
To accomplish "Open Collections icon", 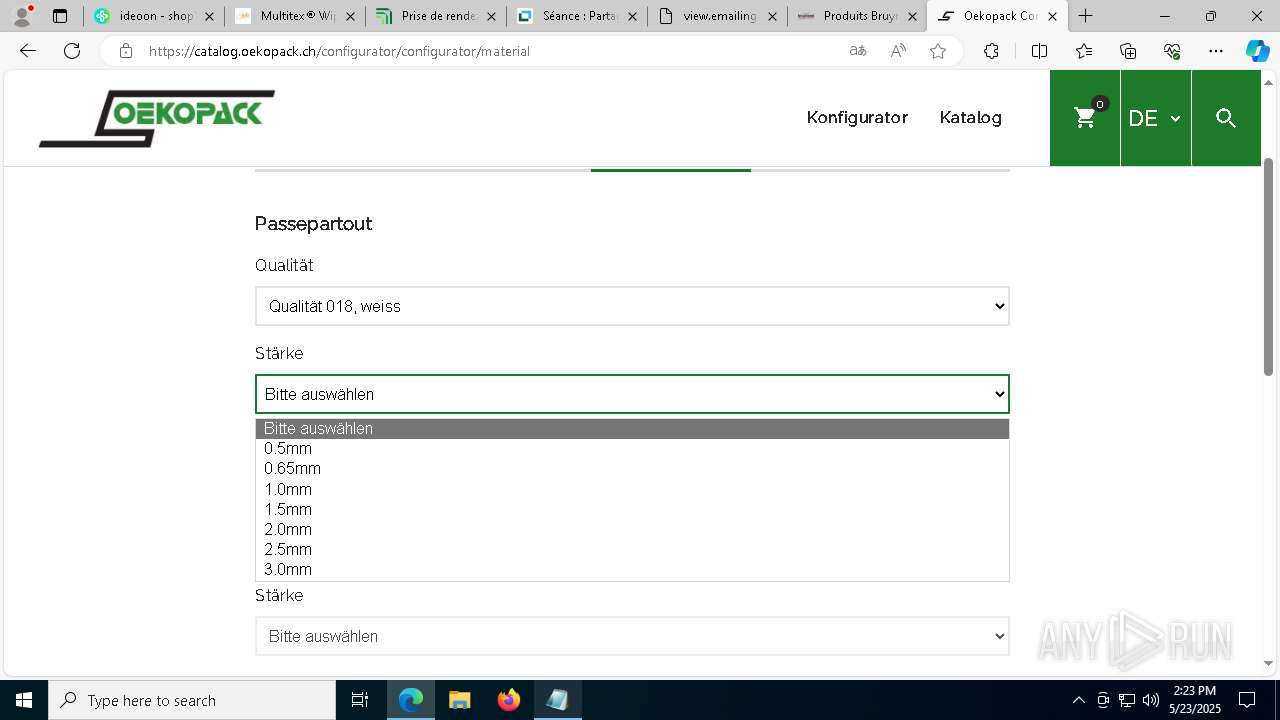I will click(1128, 51).
